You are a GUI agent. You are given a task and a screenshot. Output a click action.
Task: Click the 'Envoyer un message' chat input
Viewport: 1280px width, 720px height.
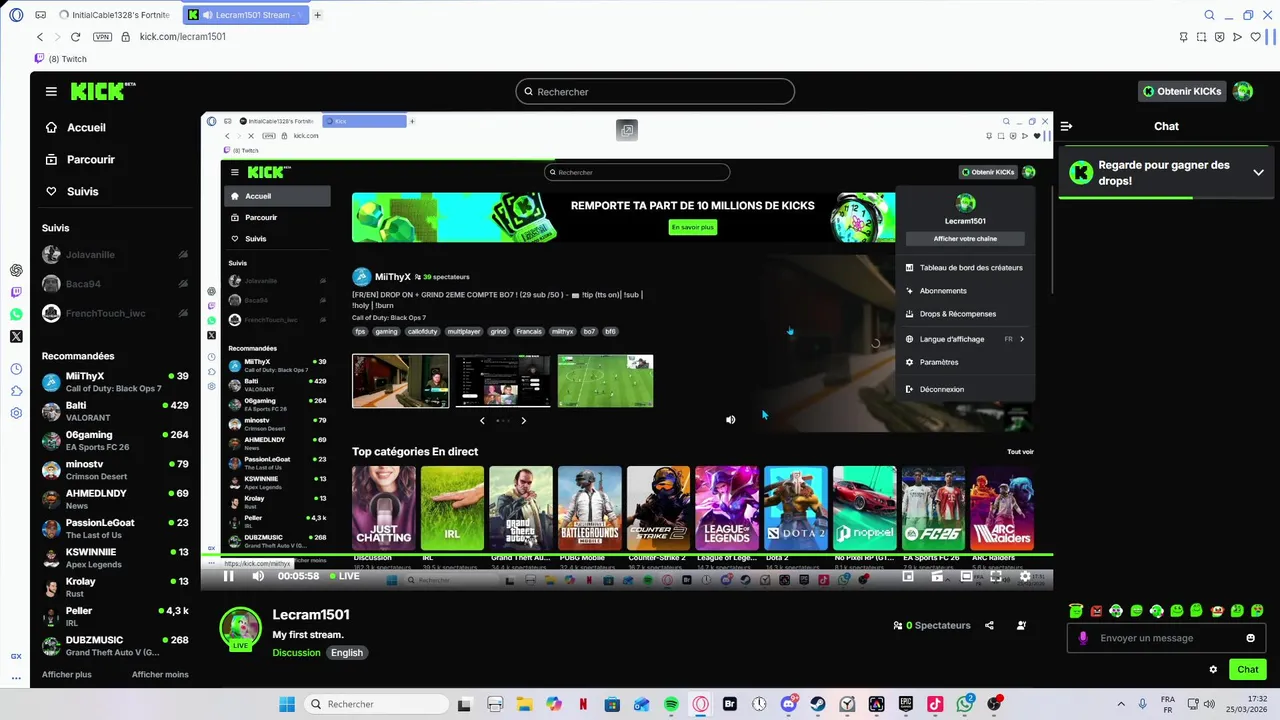pyautogui.click(x=1166, y=638)
